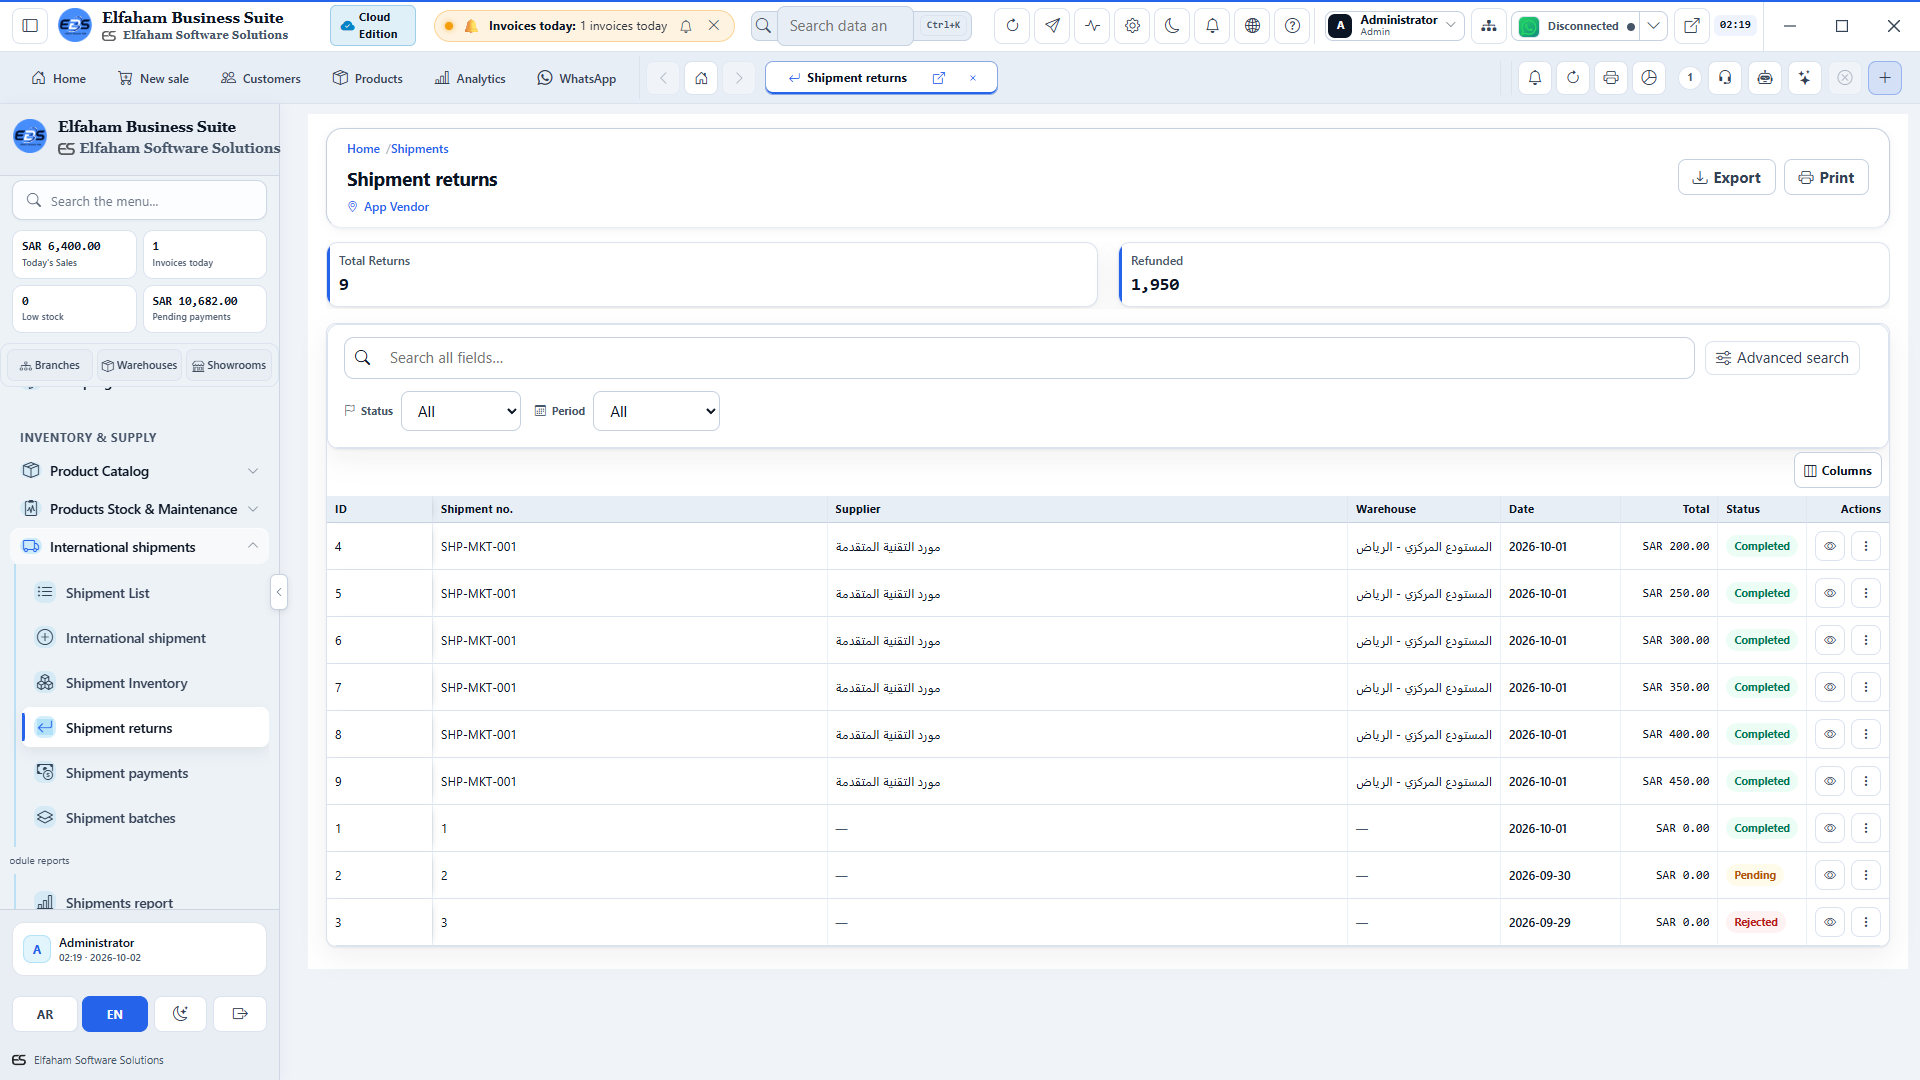
Task: Click the Export button
Action: coord(1726,177)
